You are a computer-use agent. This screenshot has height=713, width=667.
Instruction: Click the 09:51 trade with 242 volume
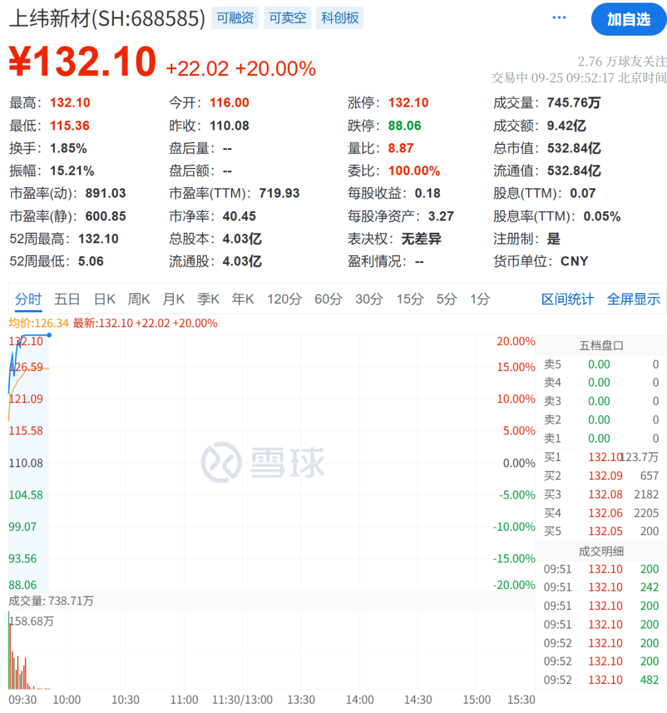pos(601,587)
